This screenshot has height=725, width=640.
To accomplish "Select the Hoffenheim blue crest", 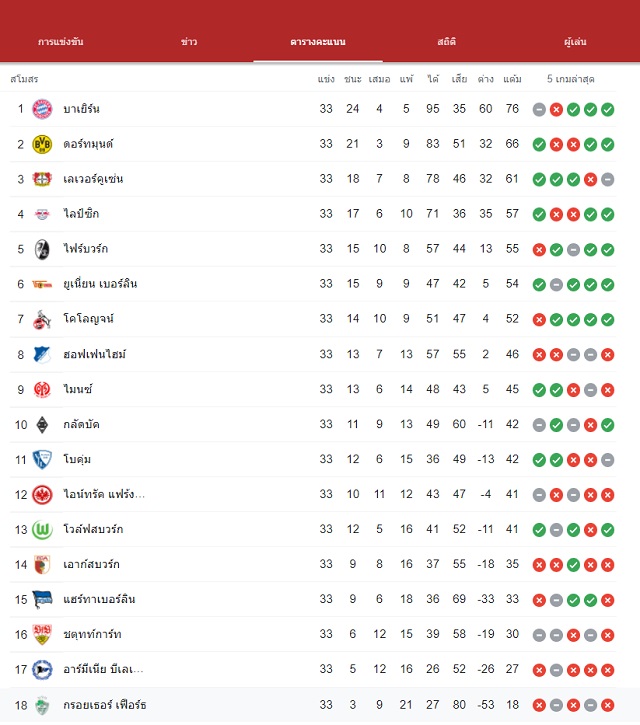I will click(x=42, y=355).
